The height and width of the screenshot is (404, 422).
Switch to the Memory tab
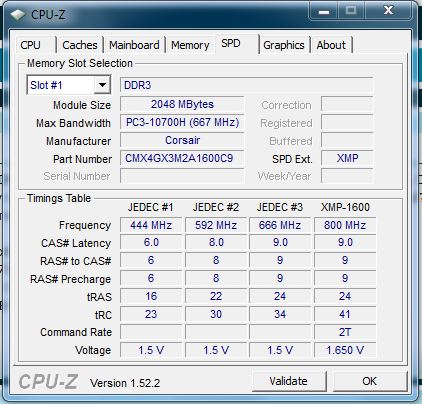pos(190,45)
